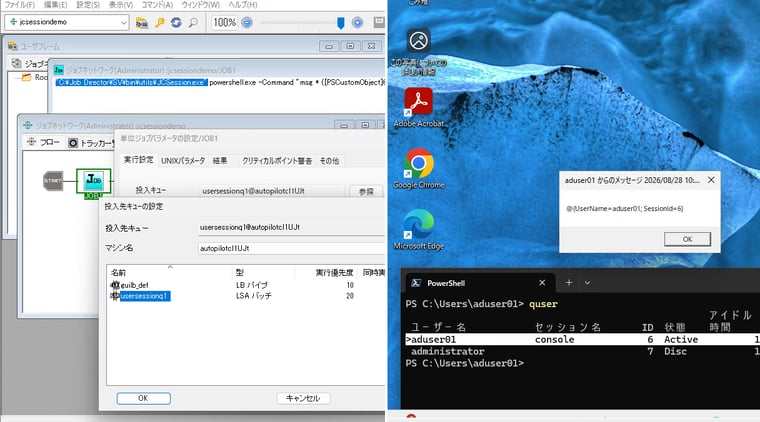The width and height of the screenshot is (760, 422).
Task: Sort by 名前 column header
Action: pyautogui.click(x=170, y=272)
